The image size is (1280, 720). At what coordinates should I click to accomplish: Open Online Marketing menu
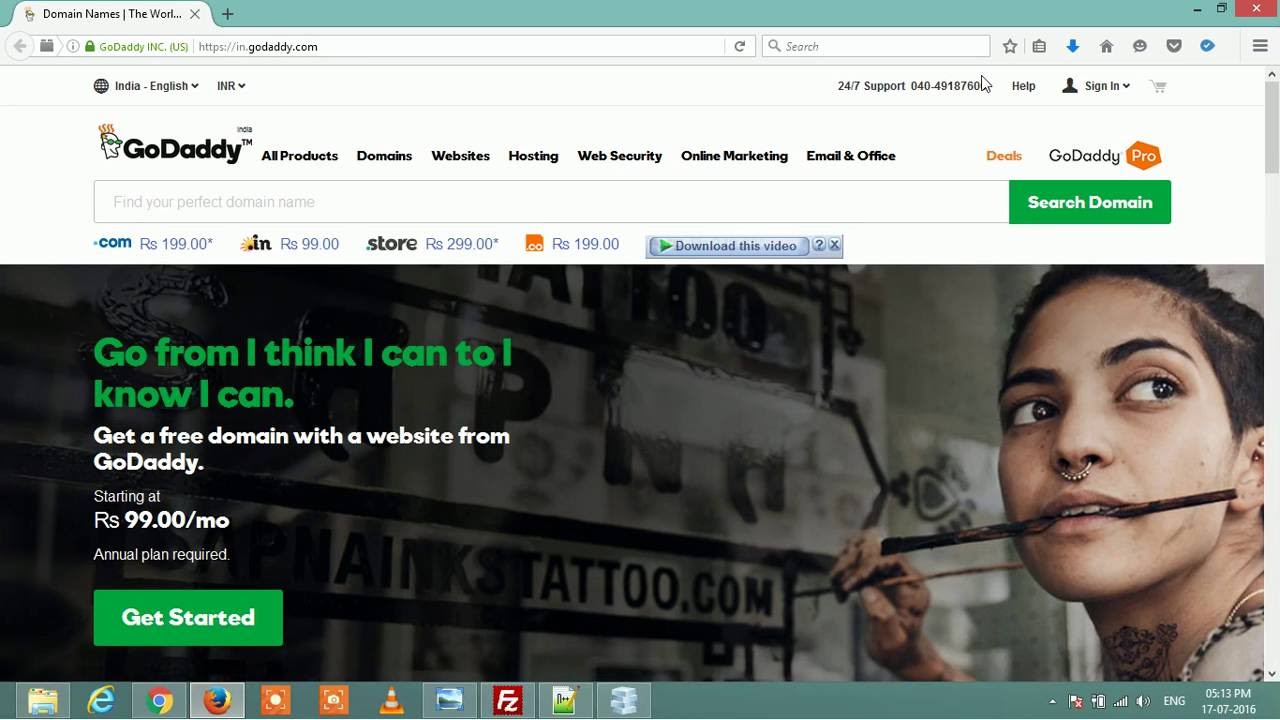click(734, 156)
